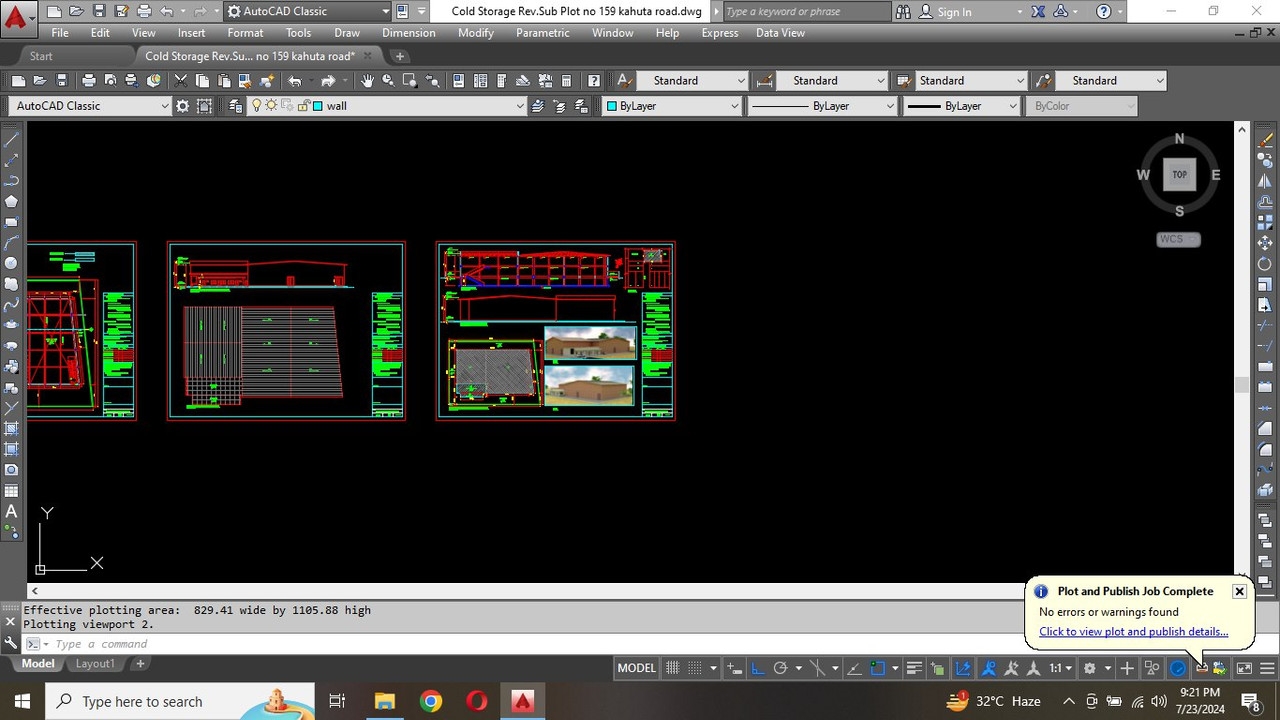The height and width of the screenshot is (720, 1280).
Task: Click the Customization hamburger icon in status bar
Action: point(1267,668)
